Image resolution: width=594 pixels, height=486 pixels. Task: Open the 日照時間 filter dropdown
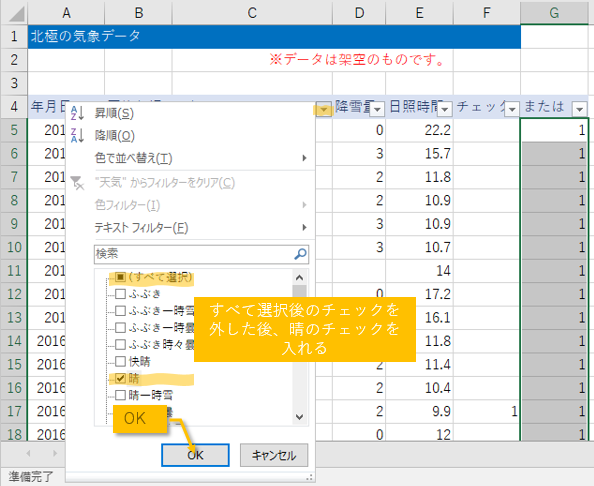point(445,110)
